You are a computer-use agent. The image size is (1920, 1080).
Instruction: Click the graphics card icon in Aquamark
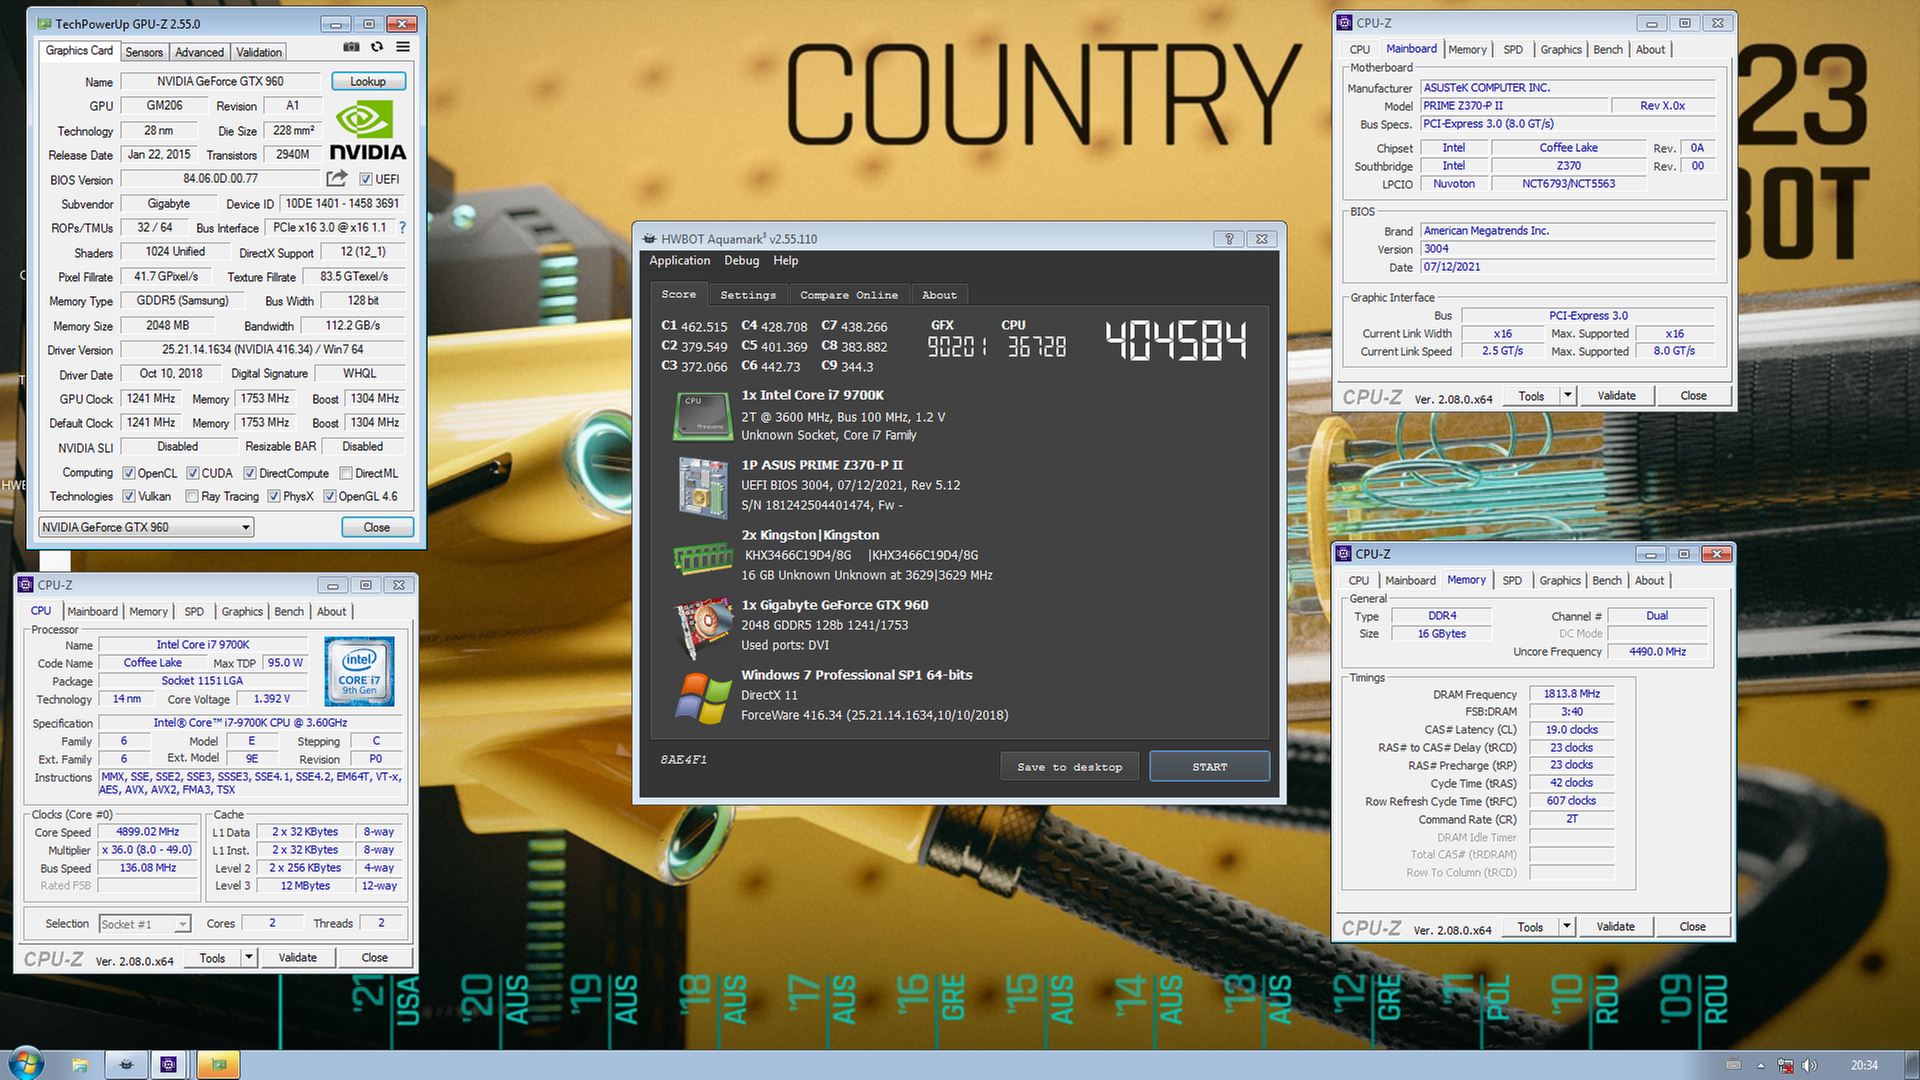[703, 627]
